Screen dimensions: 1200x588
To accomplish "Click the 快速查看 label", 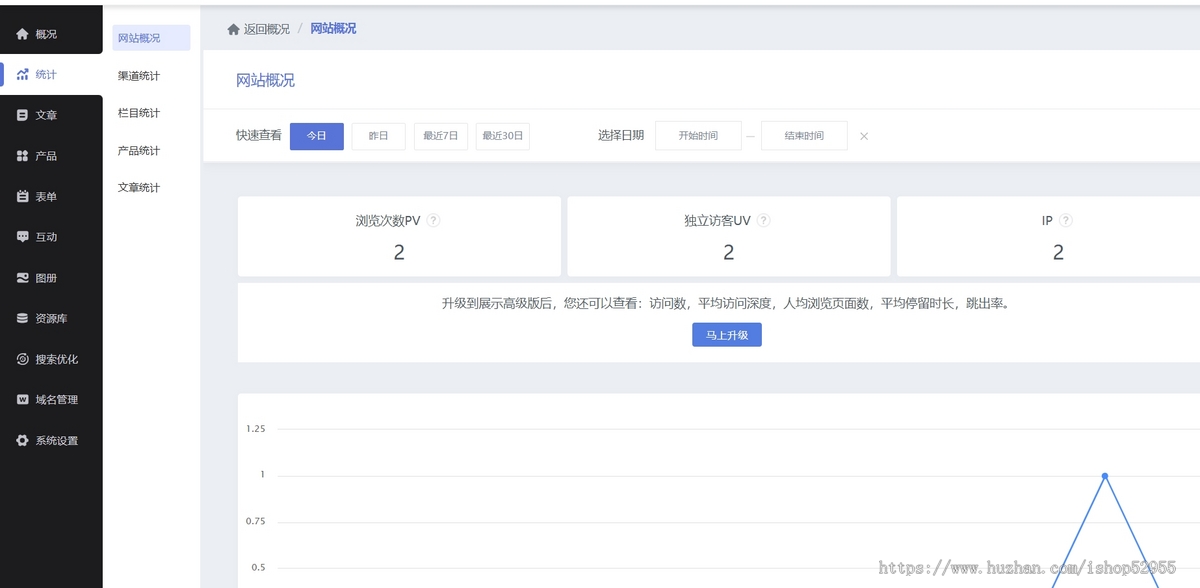I will (259, 136).
